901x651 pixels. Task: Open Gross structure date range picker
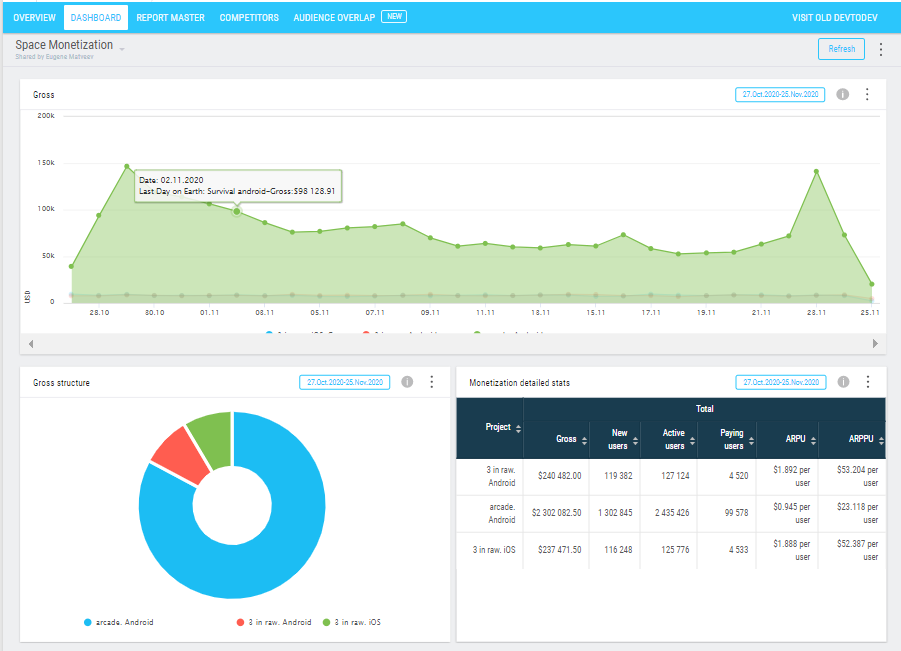pos(345,382)
